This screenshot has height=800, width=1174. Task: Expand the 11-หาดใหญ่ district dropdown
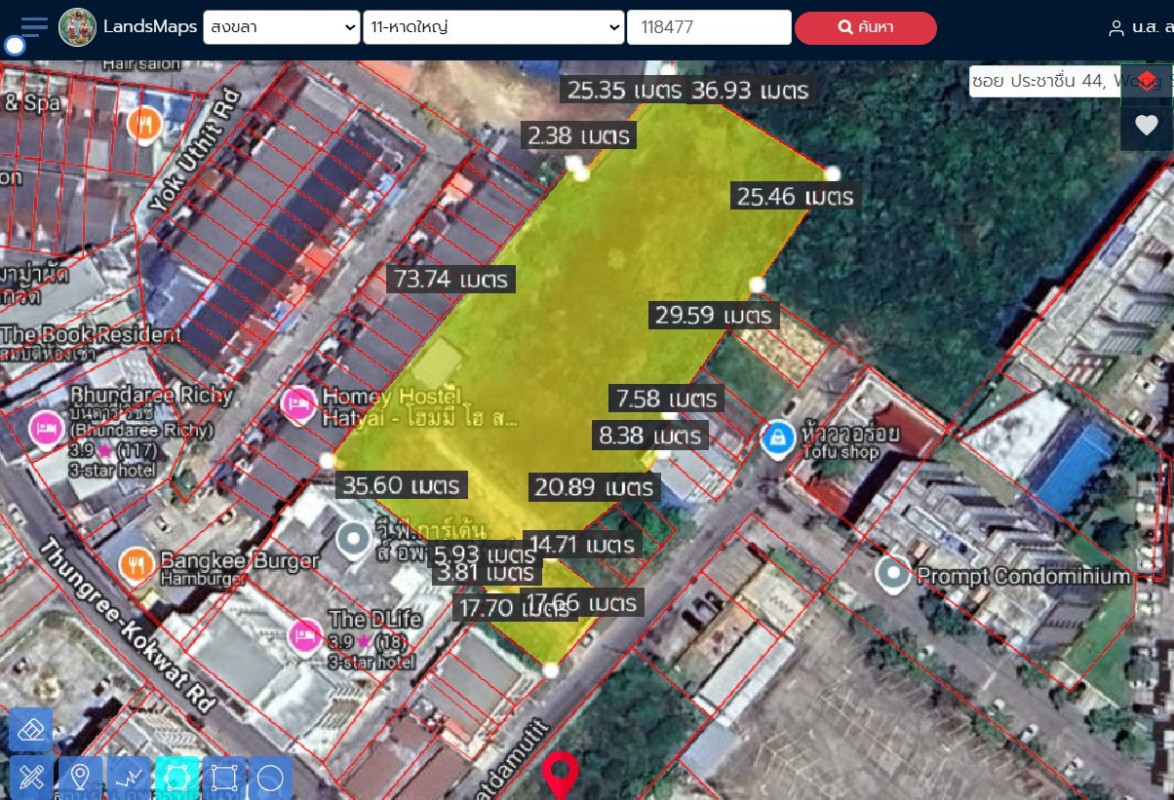pyautogui.click(x=494, y=27)
